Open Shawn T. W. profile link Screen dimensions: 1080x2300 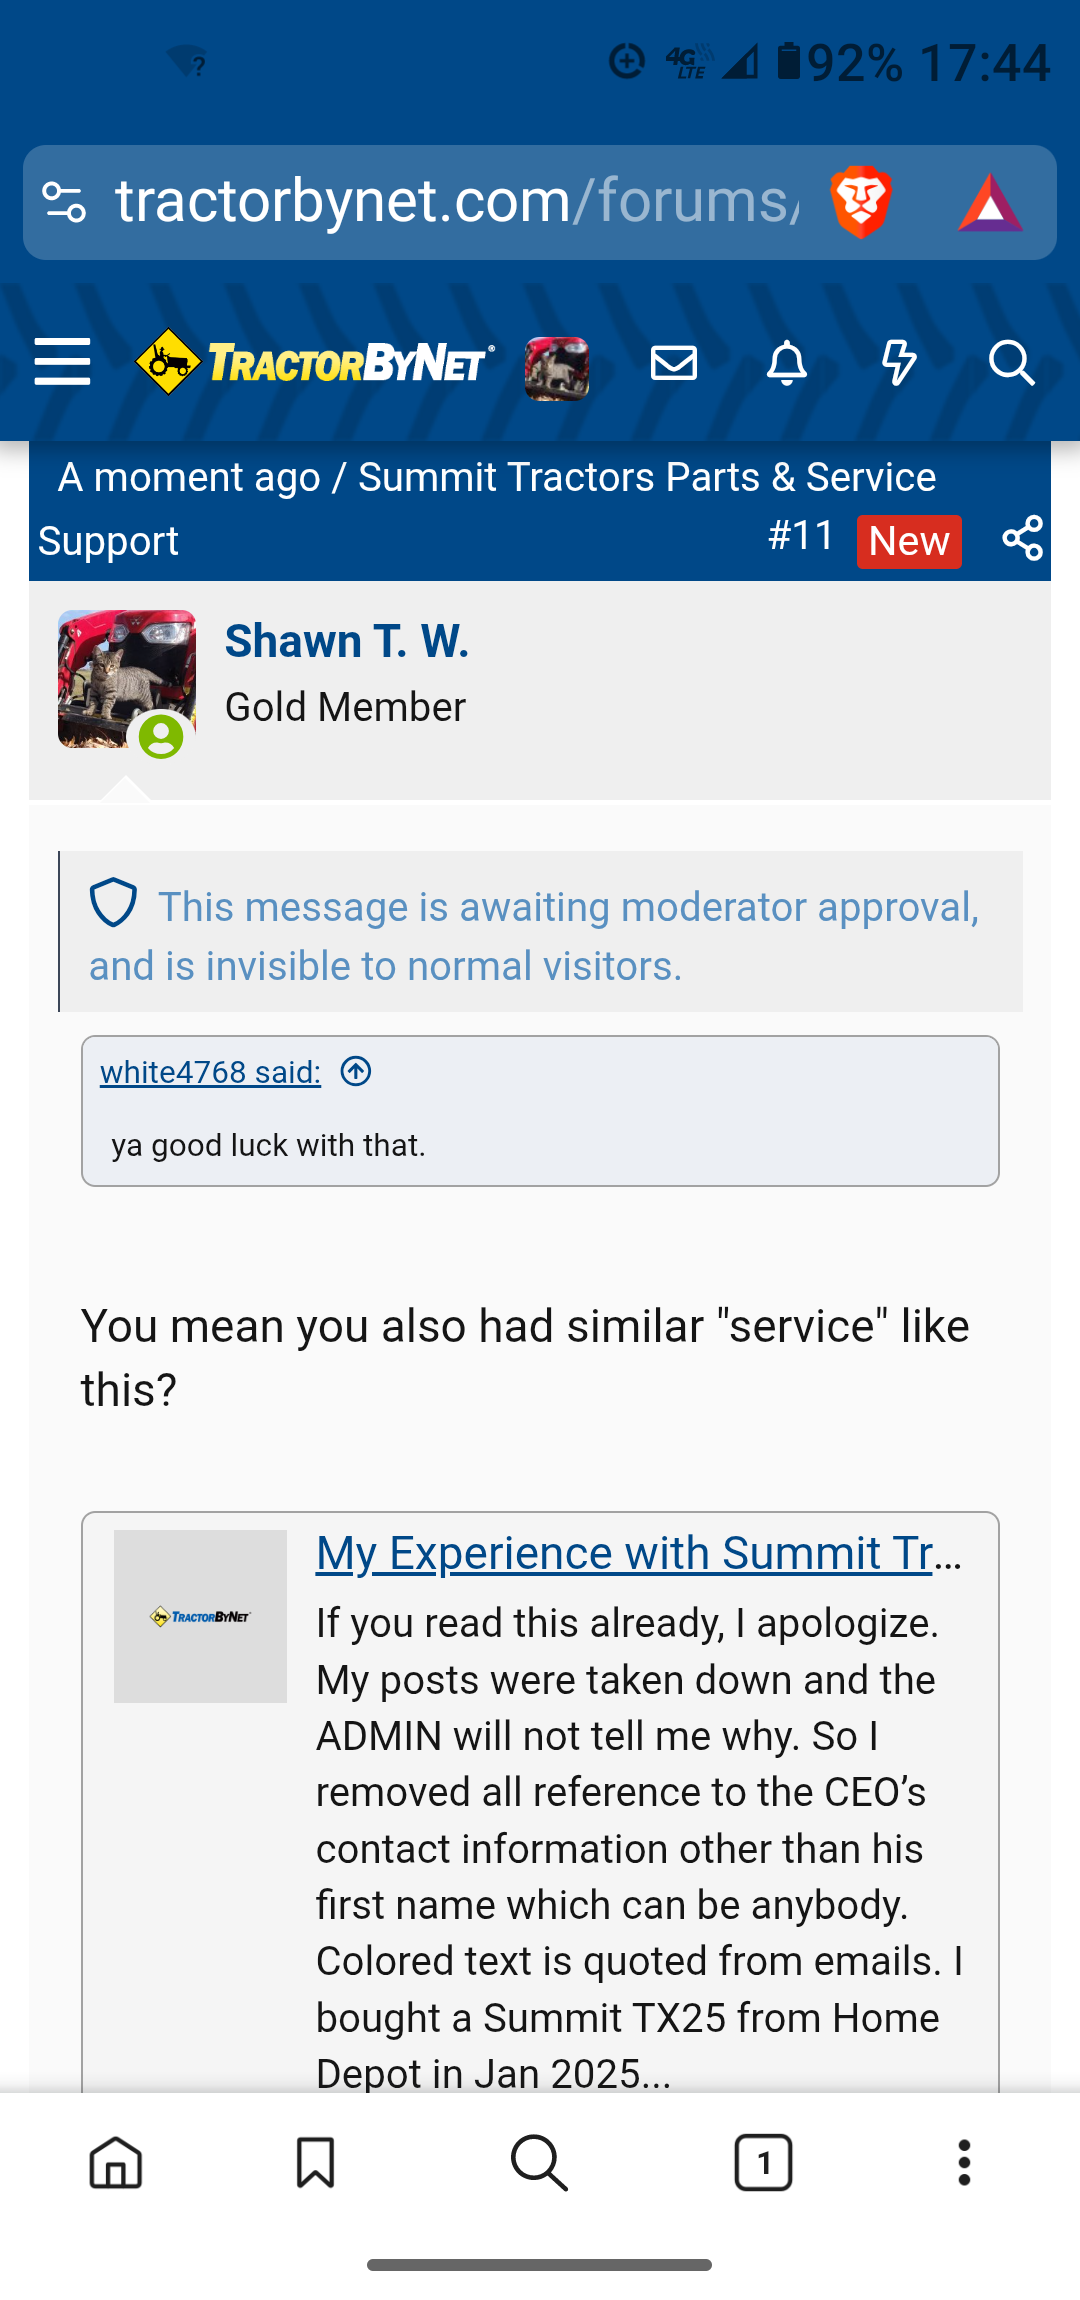click(346, 641)
